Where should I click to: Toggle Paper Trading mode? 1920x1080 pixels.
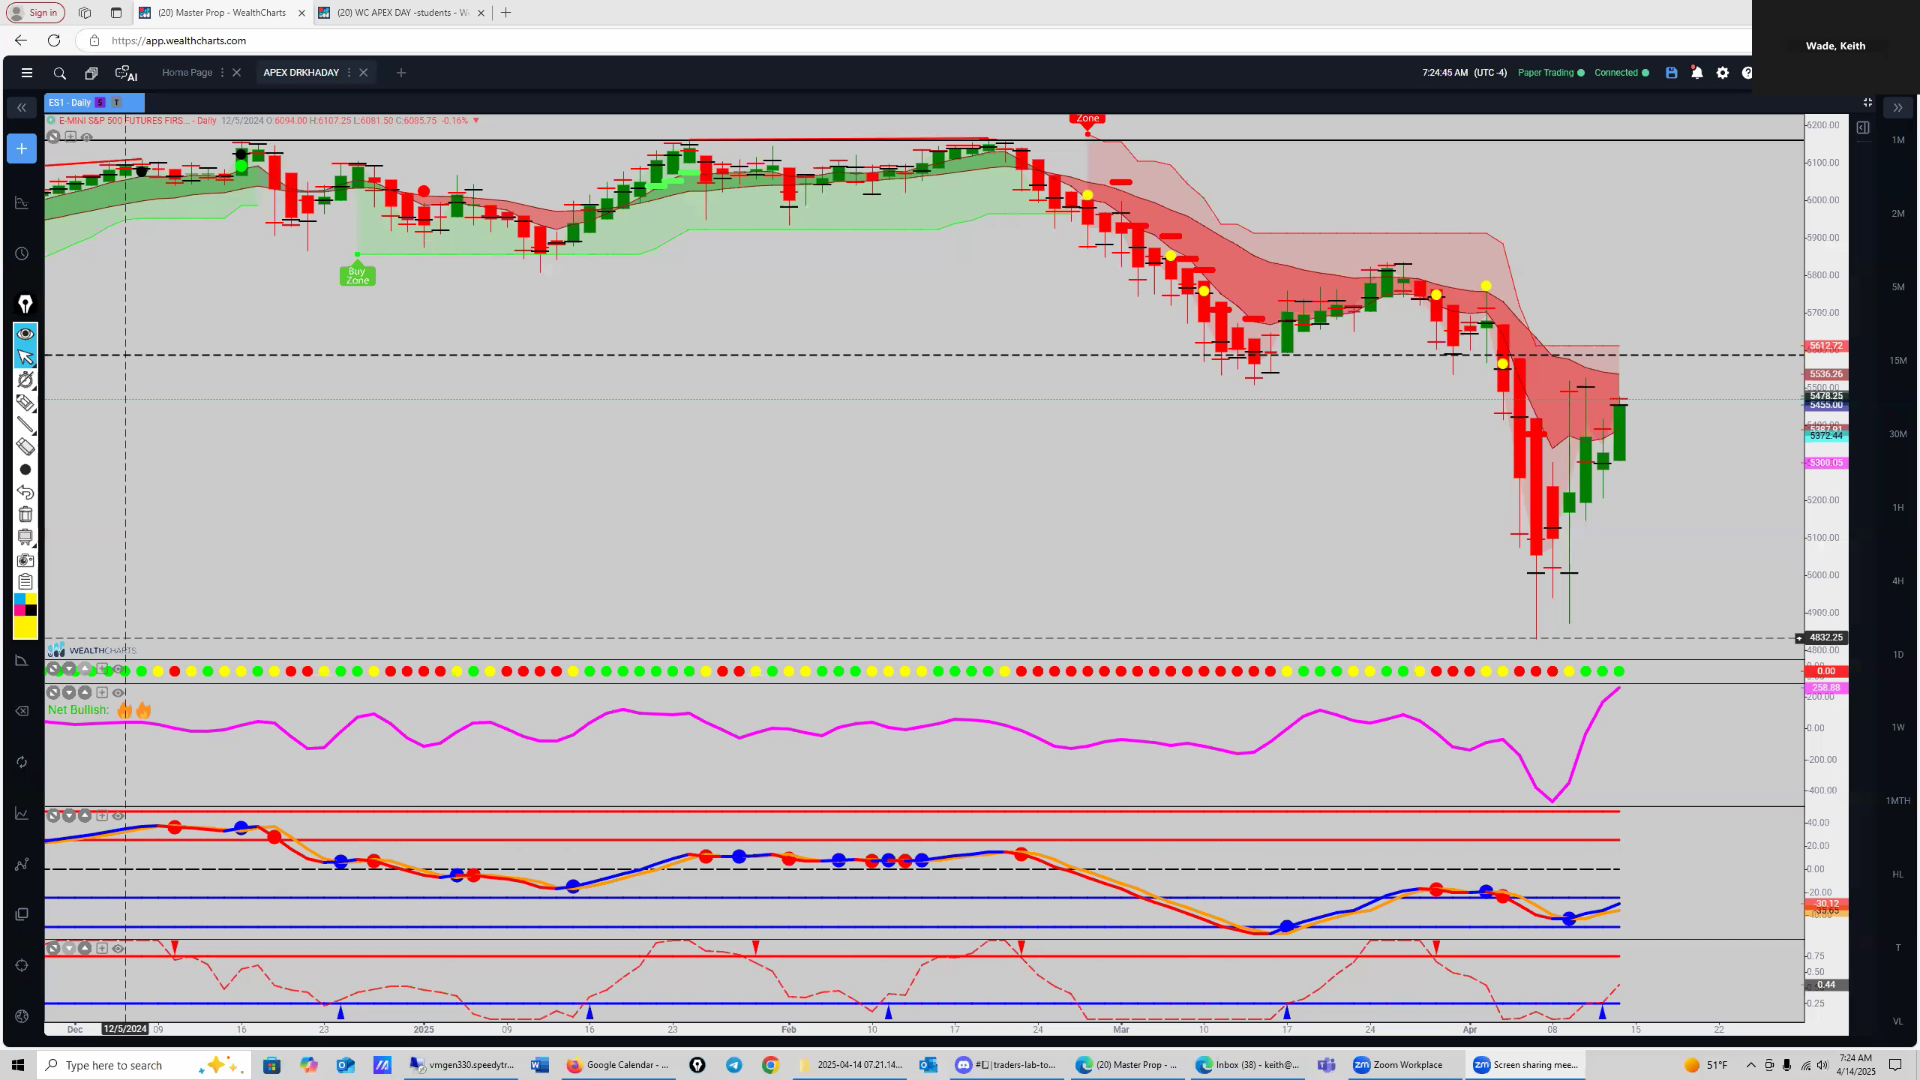1551,73
